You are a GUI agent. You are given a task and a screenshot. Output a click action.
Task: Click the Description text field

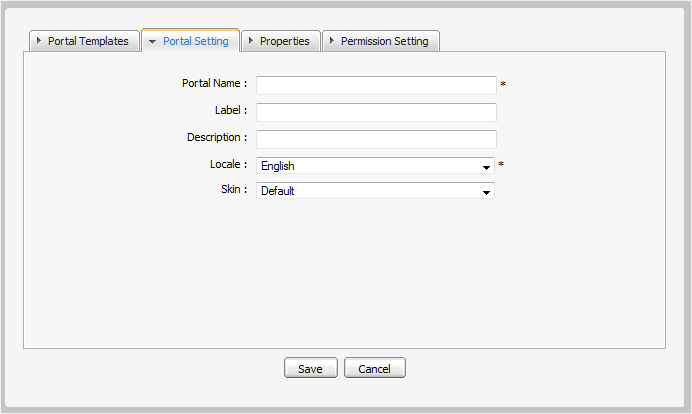pyautogui.click(x=376, y=139)
